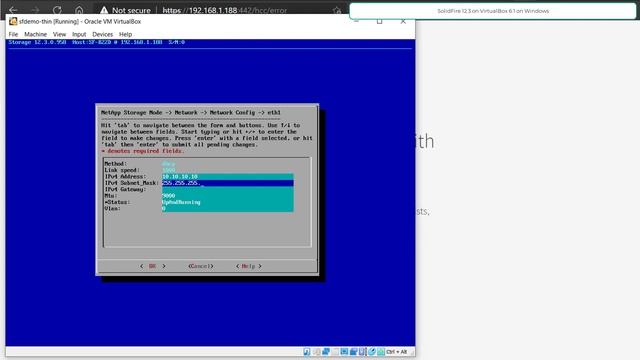640x360 pixels.
Task: Open the Input menu
Action: [x=79, y=34]
